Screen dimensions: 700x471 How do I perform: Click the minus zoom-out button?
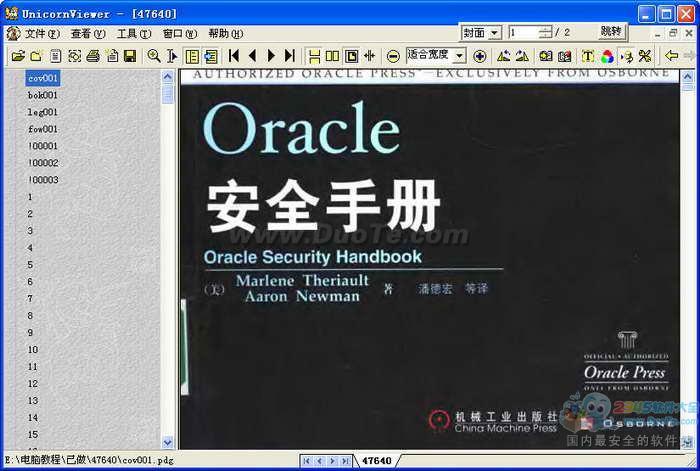tap(393, 56)
